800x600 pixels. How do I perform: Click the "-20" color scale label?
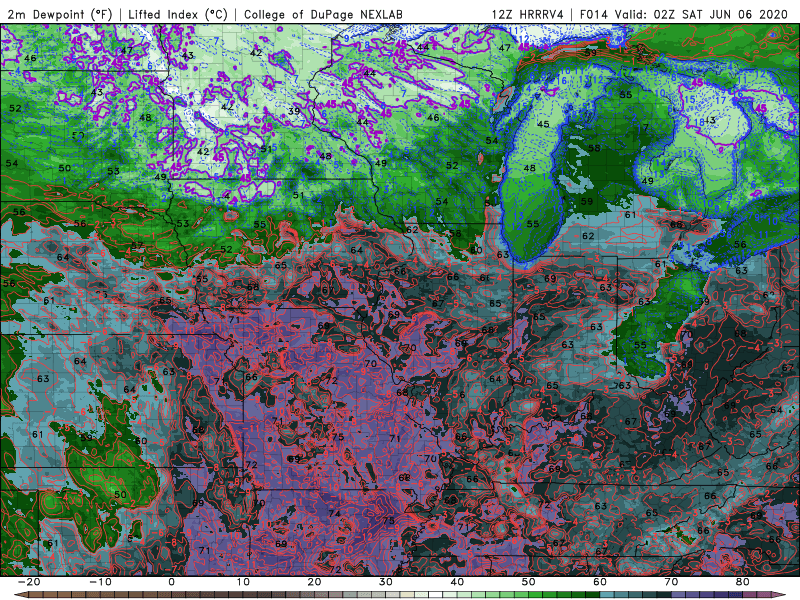(29, 582)
